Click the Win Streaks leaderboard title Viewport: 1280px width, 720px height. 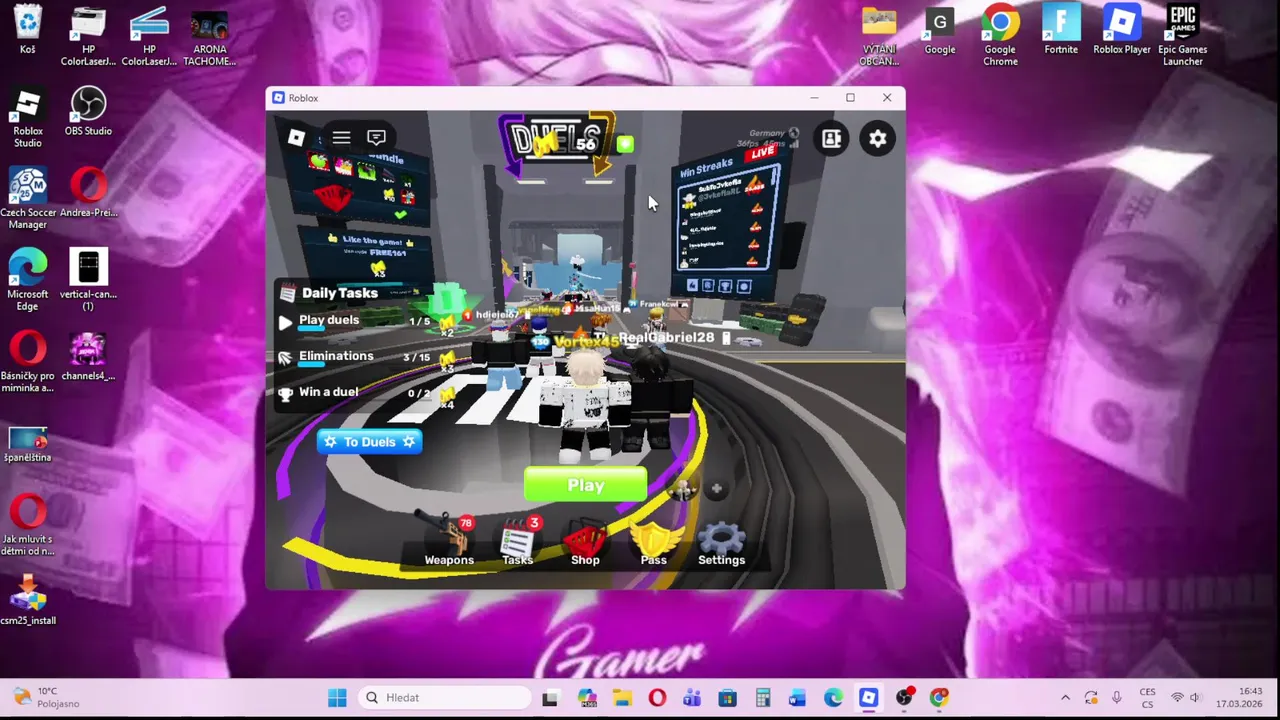[707, 170]
